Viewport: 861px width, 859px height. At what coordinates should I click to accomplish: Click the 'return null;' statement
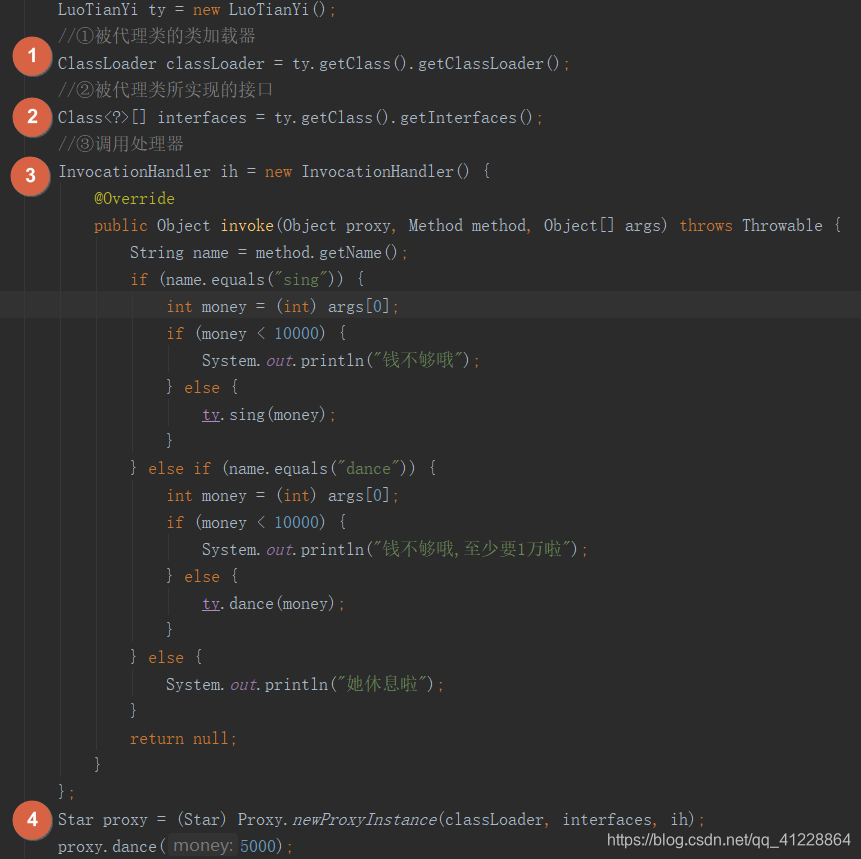click(x=183, y=739)
